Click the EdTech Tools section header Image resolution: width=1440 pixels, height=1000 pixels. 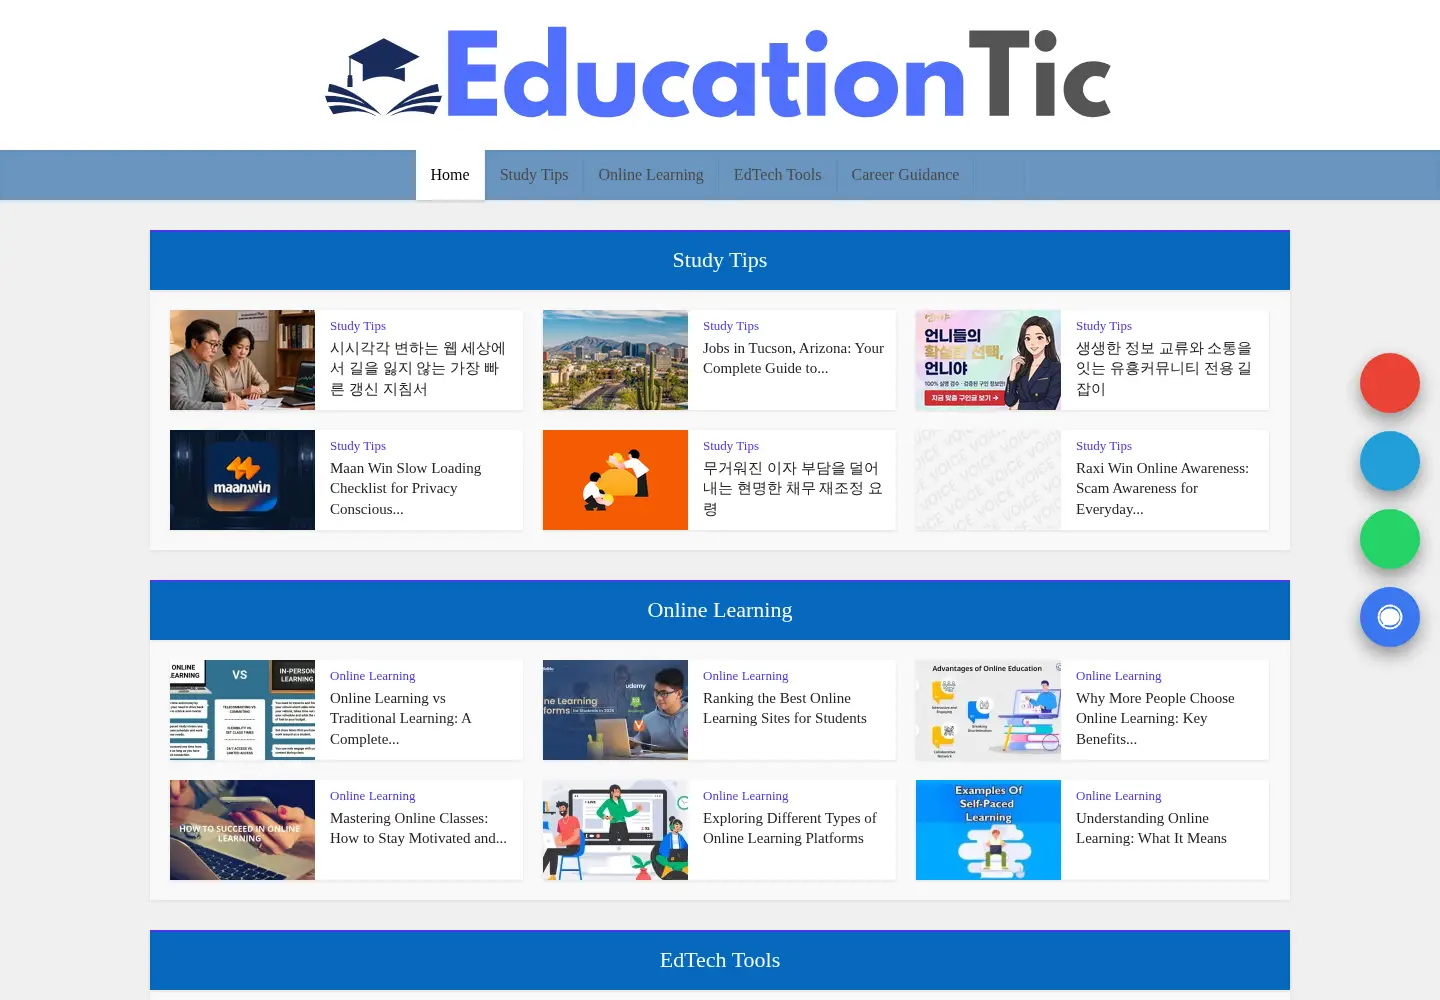click(720, 960)
